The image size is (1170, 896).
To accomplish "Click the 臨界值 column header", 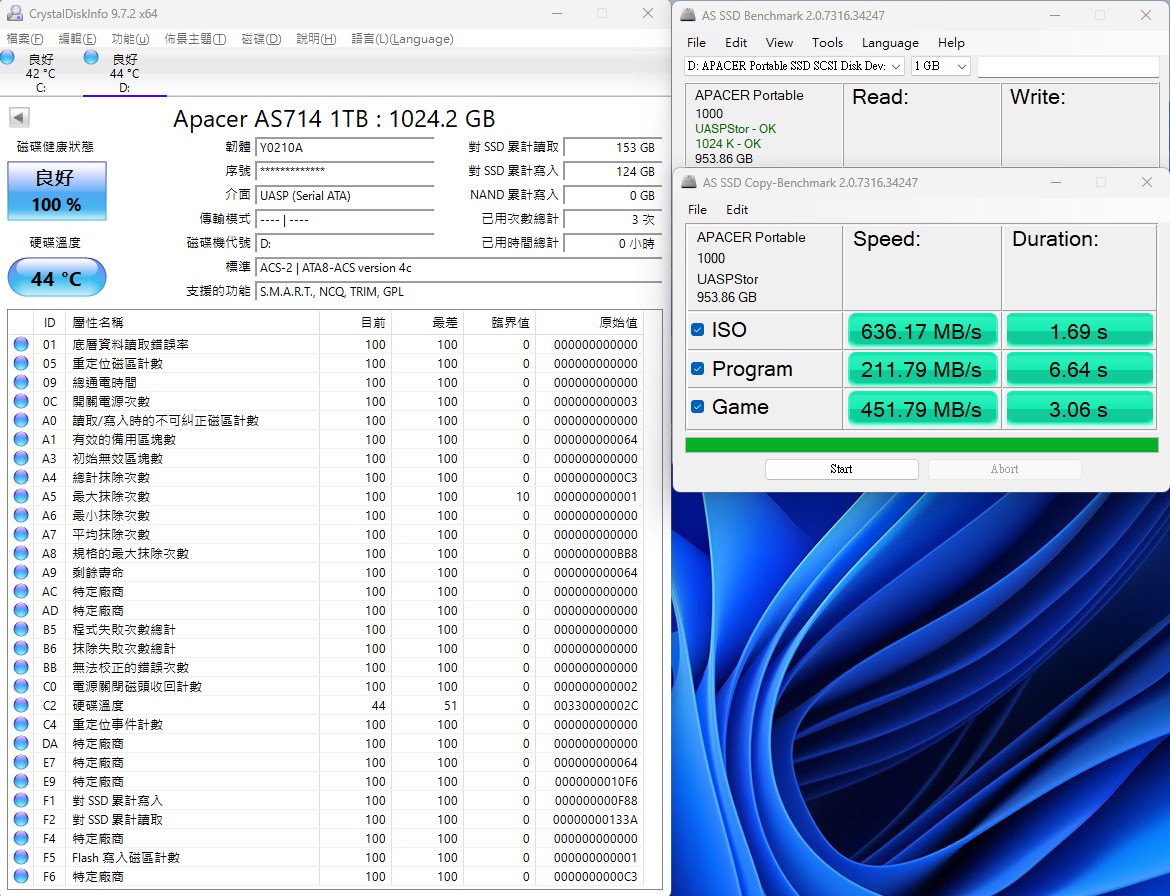I will [x=510, y=322].
